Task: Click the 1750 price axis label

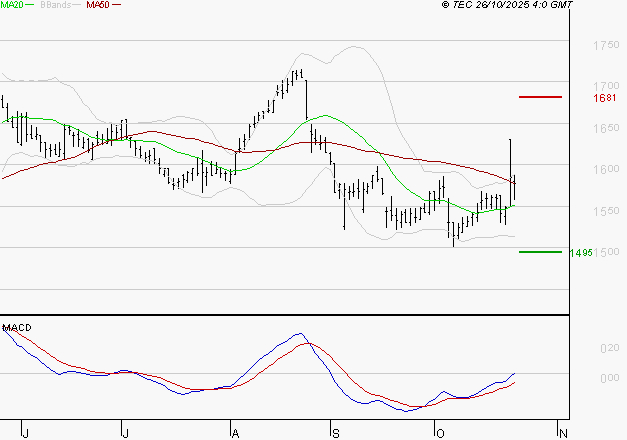Action: [606, 45]
